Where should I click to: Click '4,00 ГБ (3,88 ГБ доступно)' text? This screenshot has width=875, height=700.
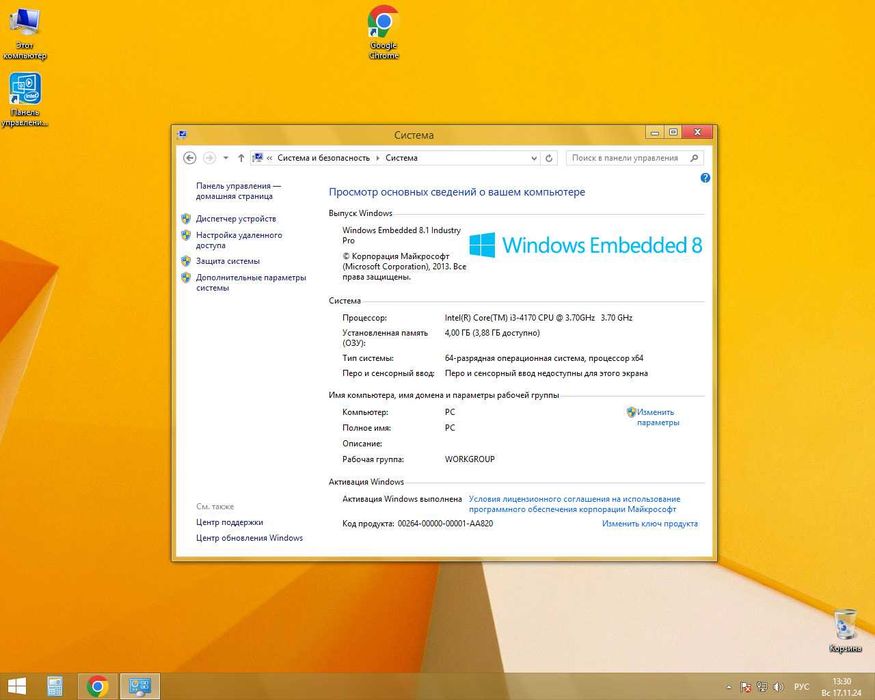pos(492,333)
